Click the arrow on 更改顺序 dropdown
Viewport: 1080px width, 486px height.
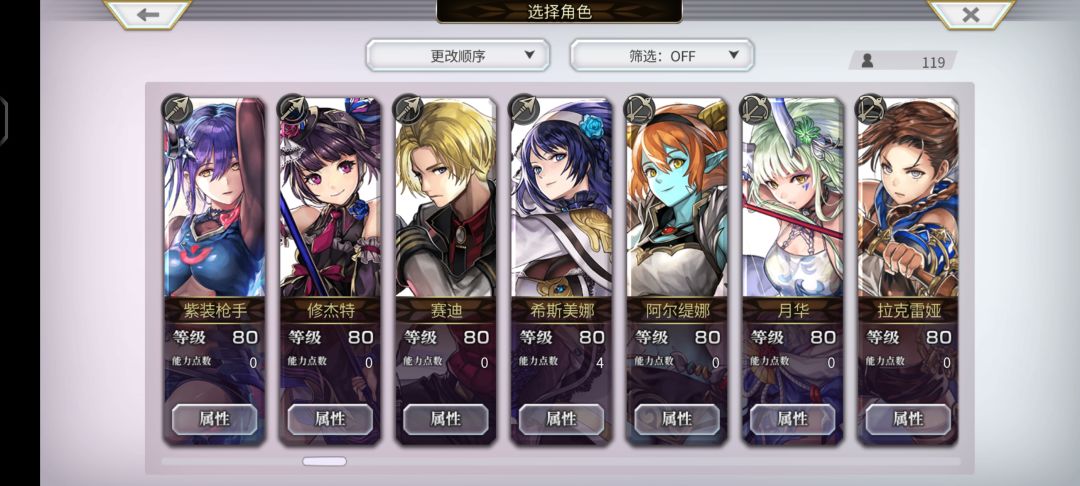(529, 55)
